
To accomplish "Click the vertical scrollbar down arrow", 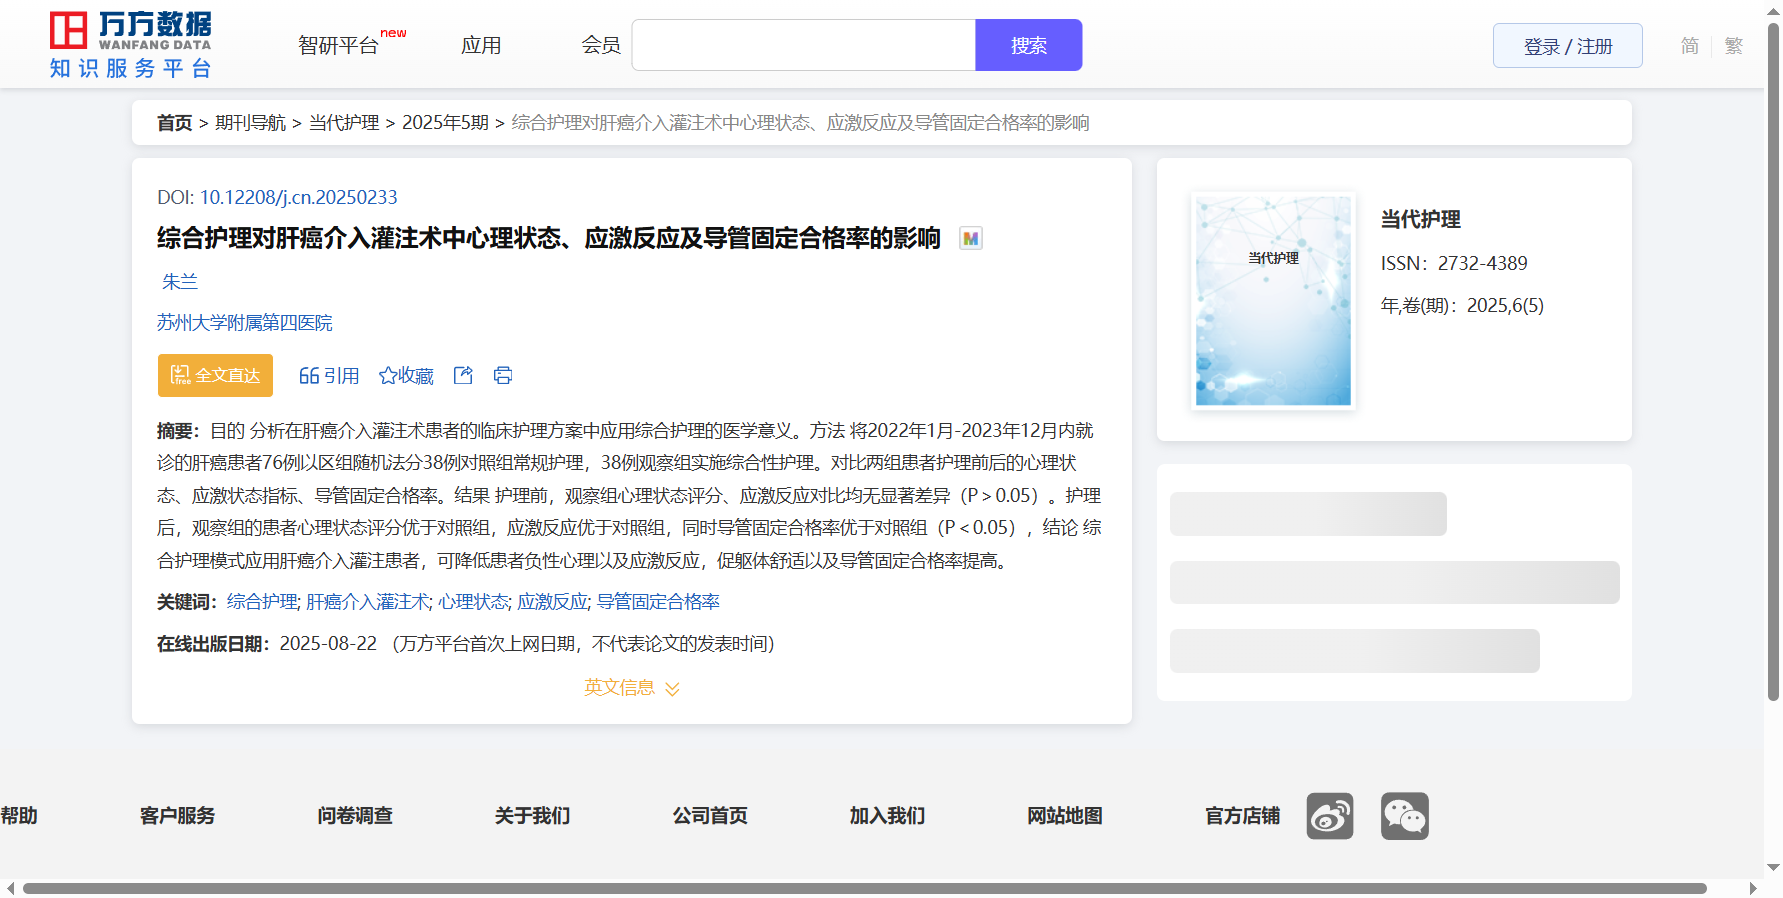I will coord(1773,867).
